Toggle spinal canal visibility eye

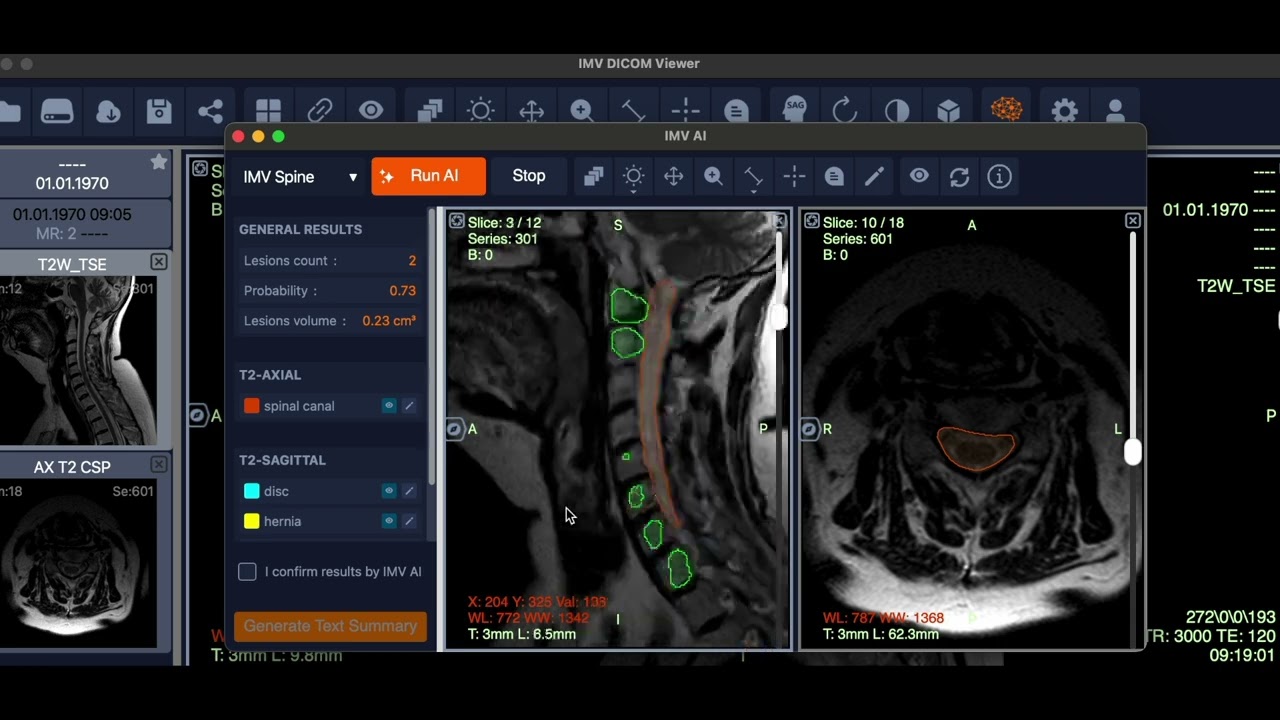pyautogui.click(x=389, y=406)
